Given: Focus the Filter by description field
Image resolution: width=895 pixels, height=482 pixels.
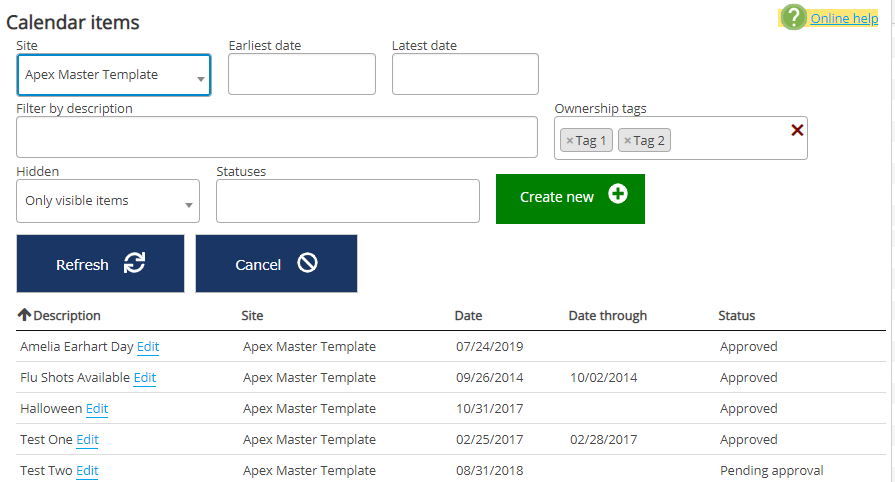Looking at the screenshot, I should pyautogui.click(x=276, y=137).
